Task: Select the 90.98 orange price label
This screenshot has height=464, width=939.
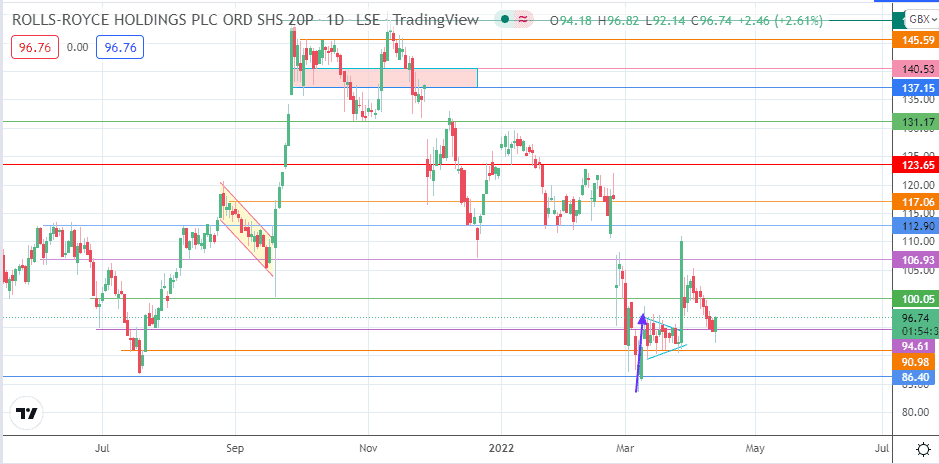Action: tap(913, 362)
